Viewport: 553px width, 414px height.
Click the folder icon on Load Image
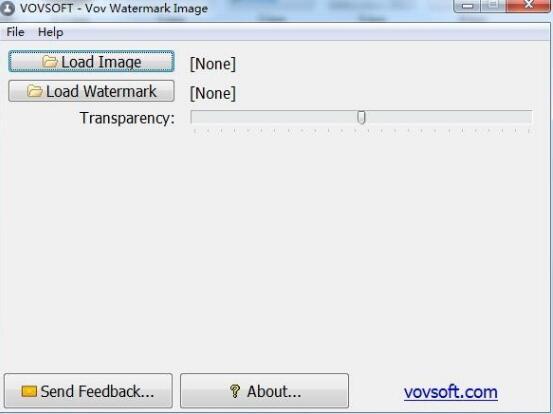(50, 62)
